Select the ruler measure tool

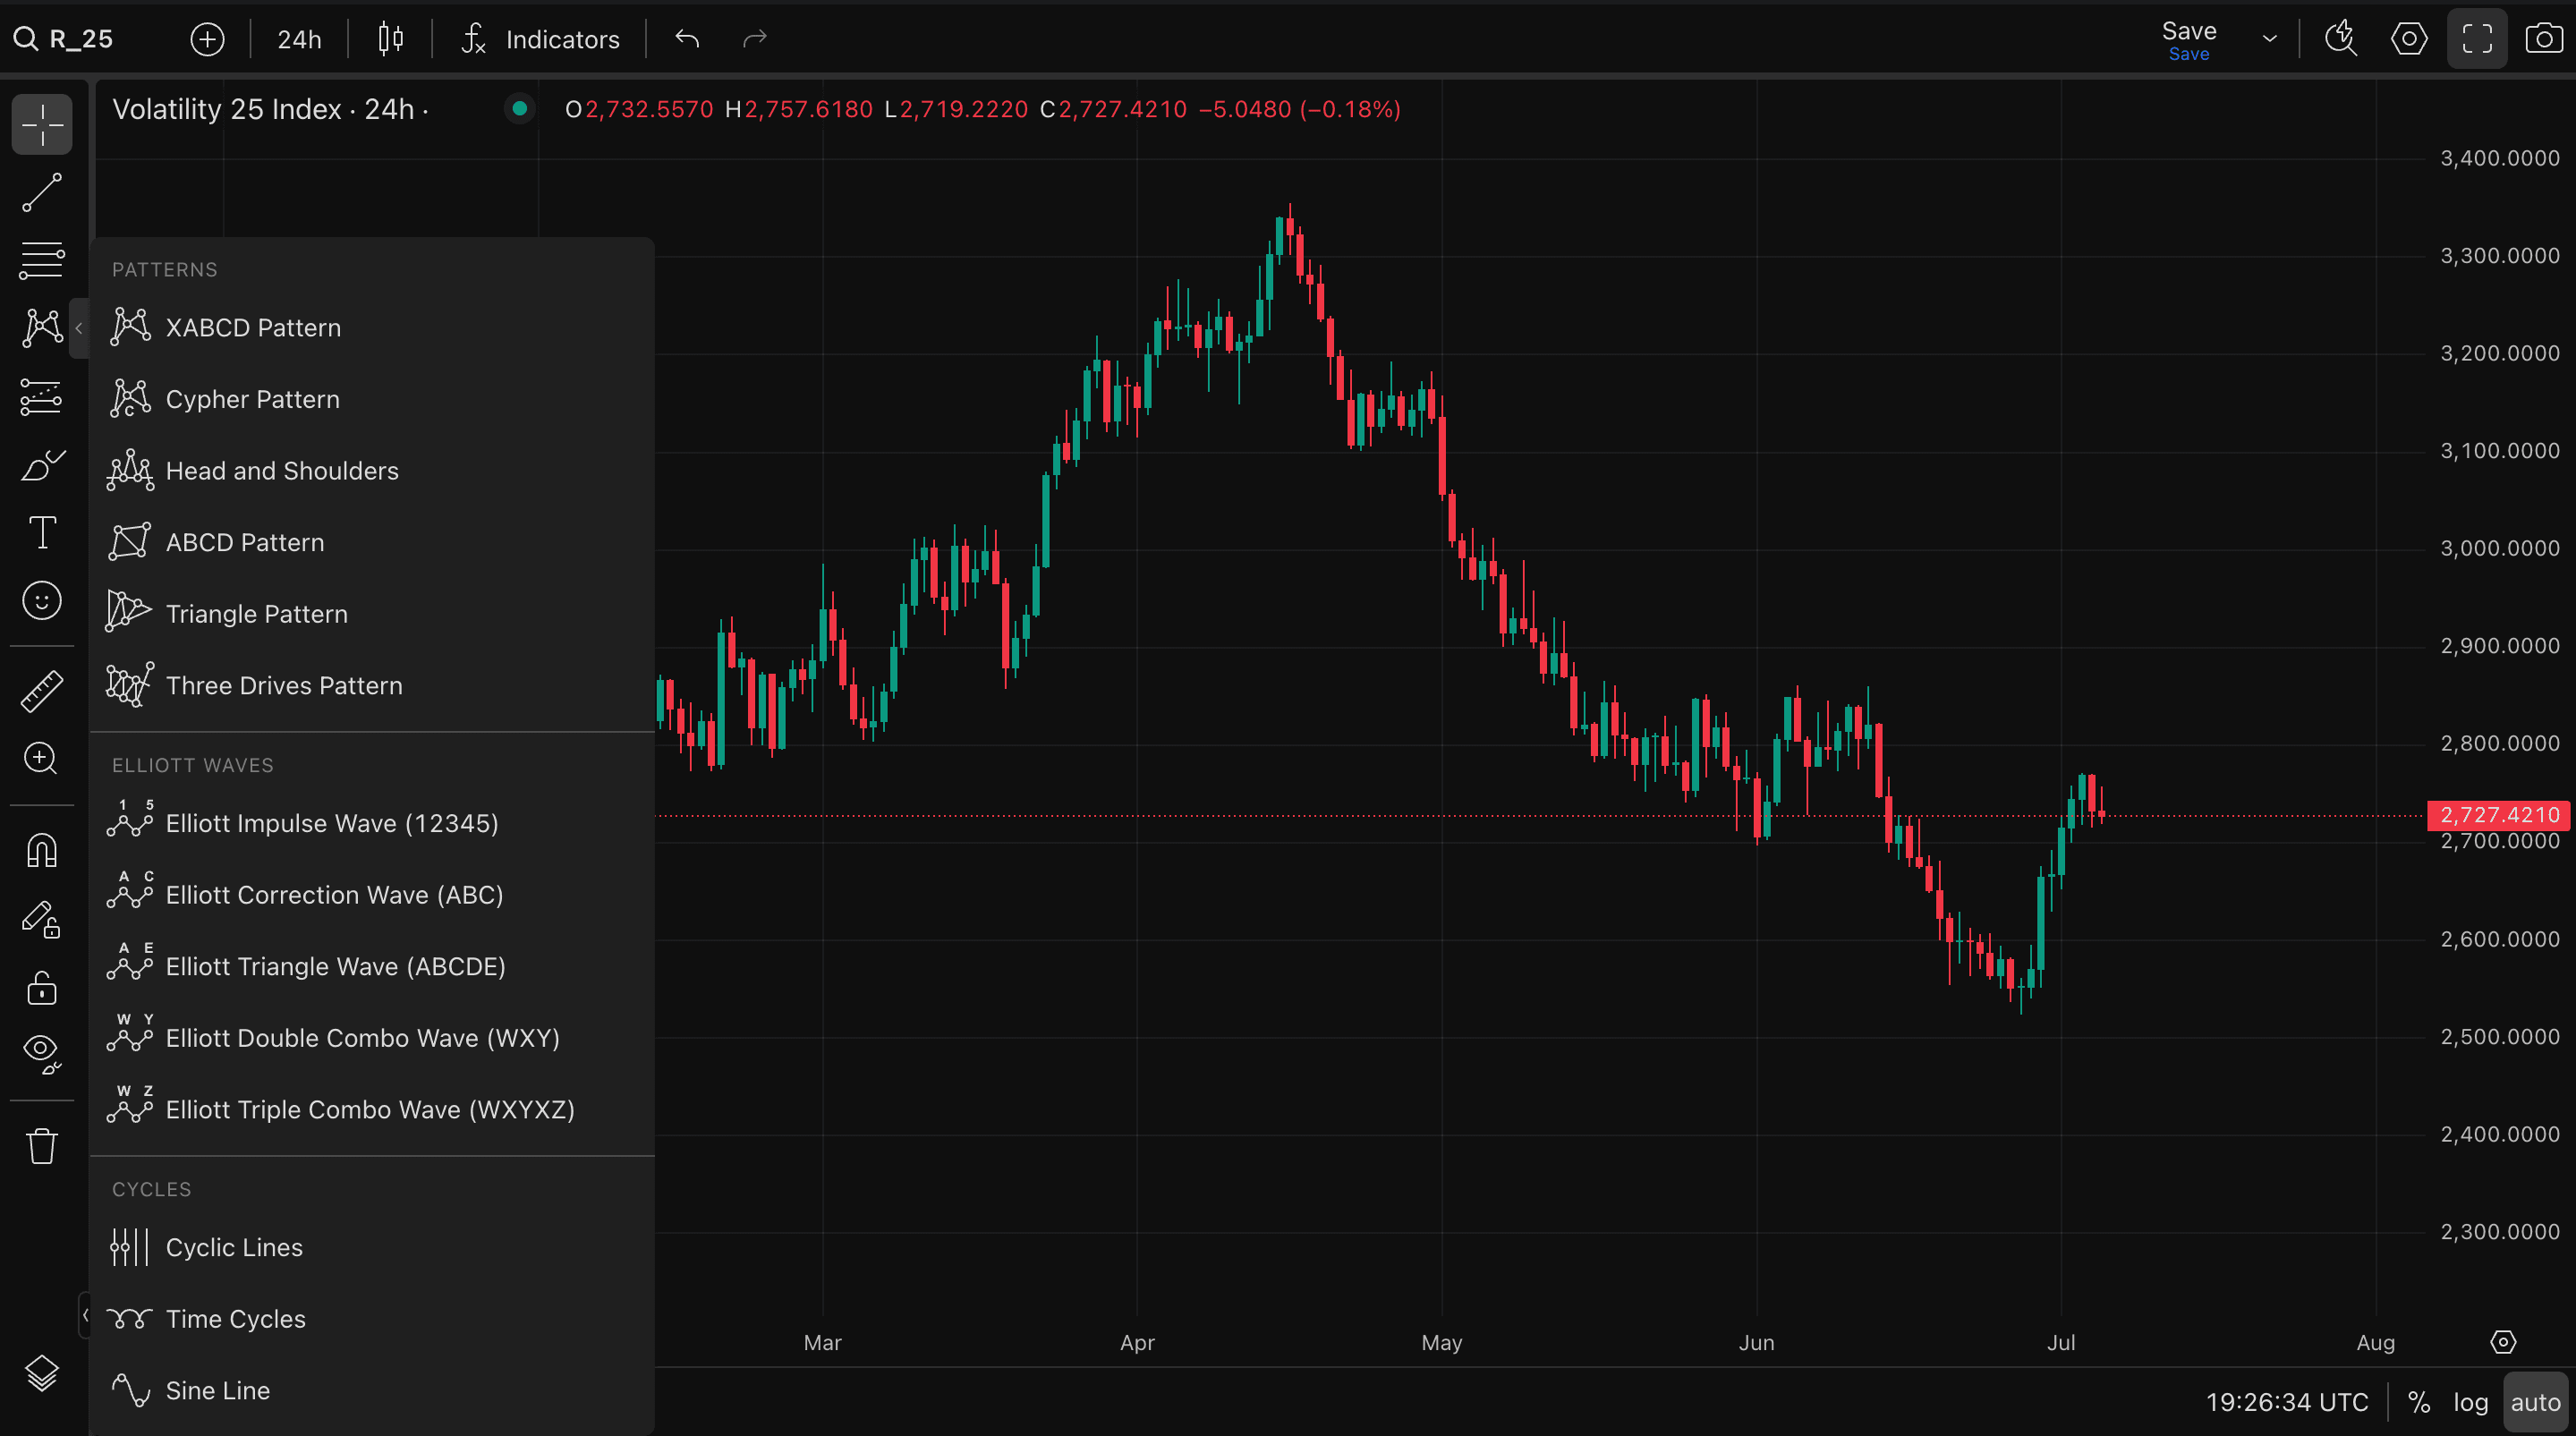click(42, 690)
